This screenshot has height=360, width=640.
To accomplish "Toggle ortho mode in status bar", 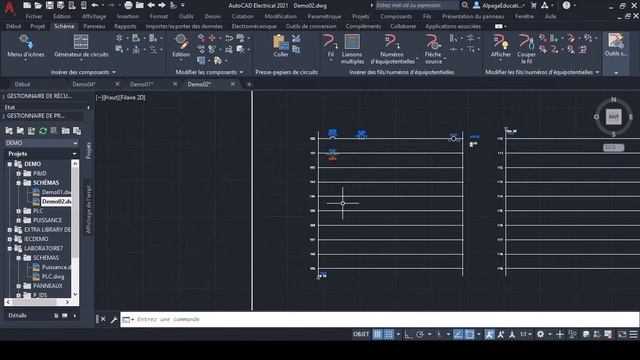I will 408,334.
